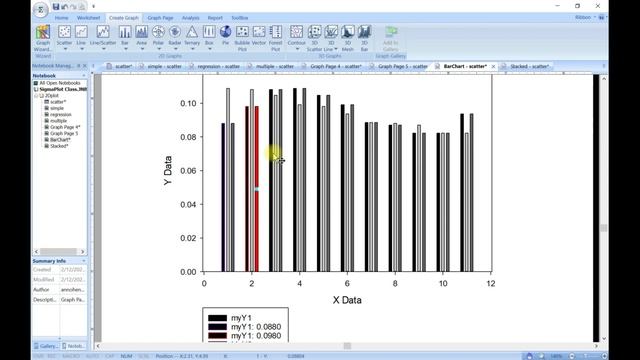Choose the Vector plot icon
This screenshot has width=640, height=360.
[x=259, y=32]
